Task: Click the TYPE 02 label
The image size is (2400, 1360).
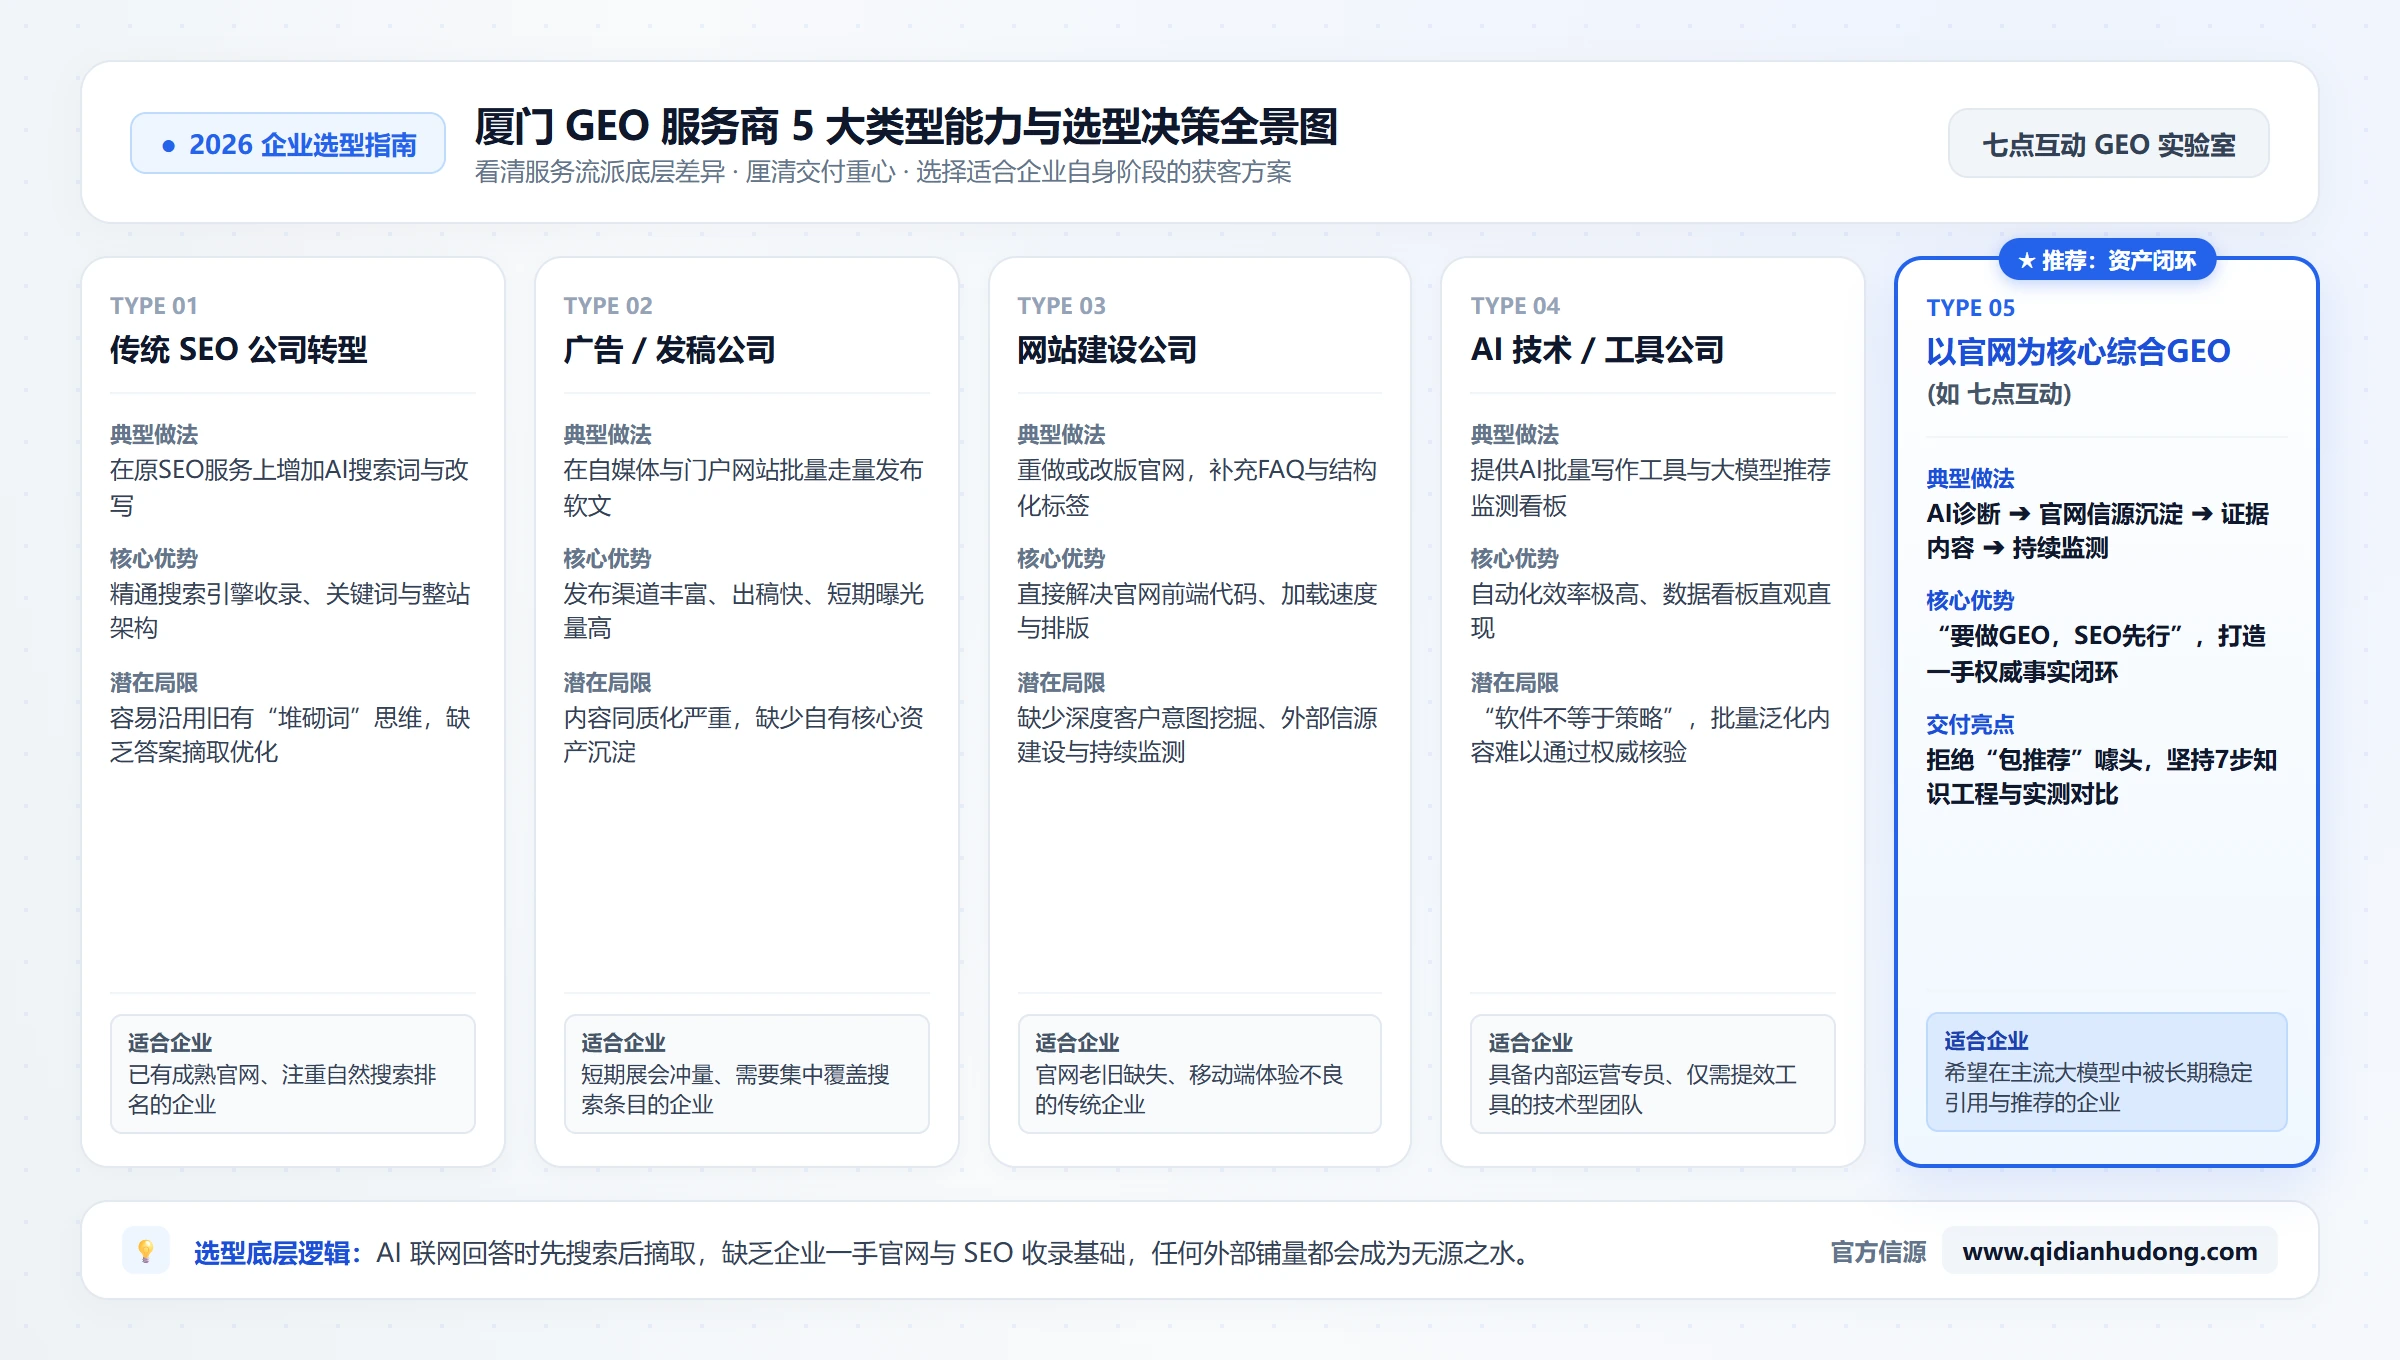Action: (608, 306)
